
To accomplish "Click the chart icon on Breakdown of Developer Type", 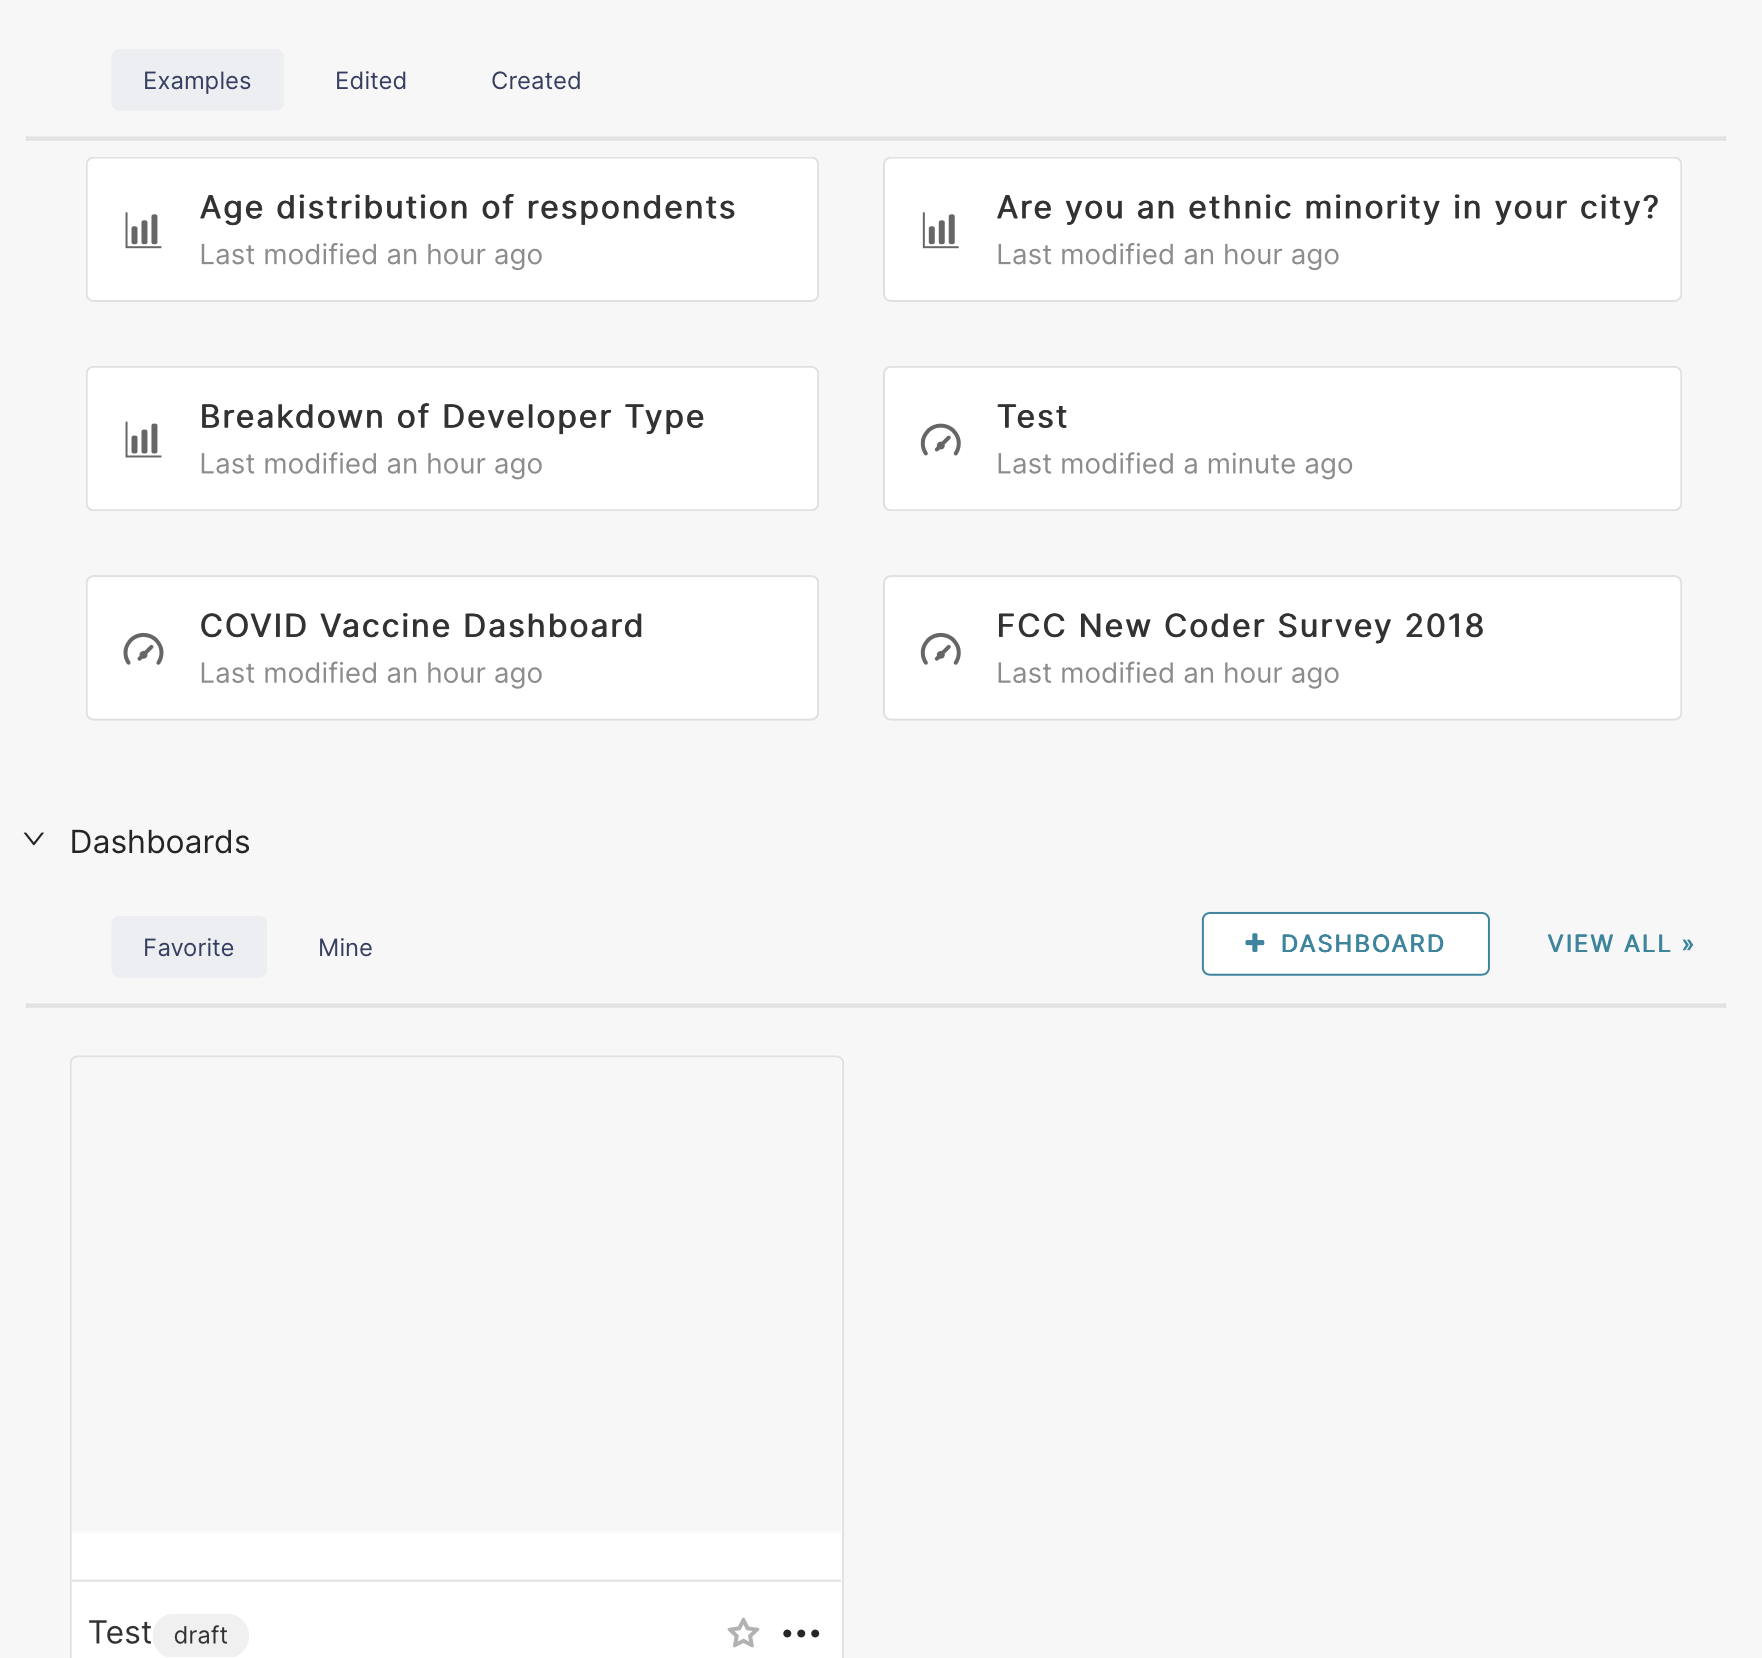I will coord(143,438).
